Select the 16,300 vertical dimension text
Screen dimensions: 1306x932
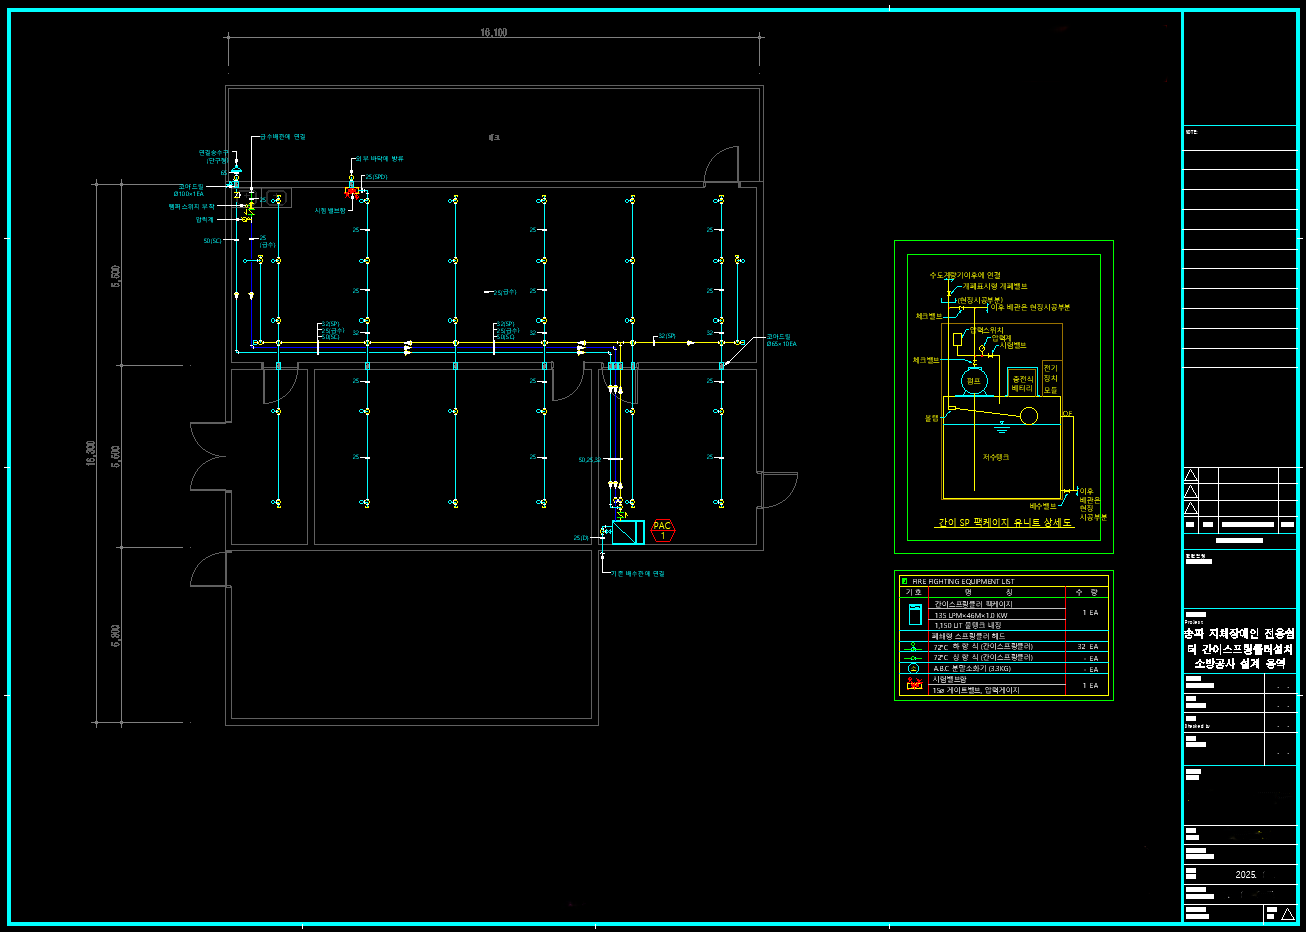tap(91, 454)
